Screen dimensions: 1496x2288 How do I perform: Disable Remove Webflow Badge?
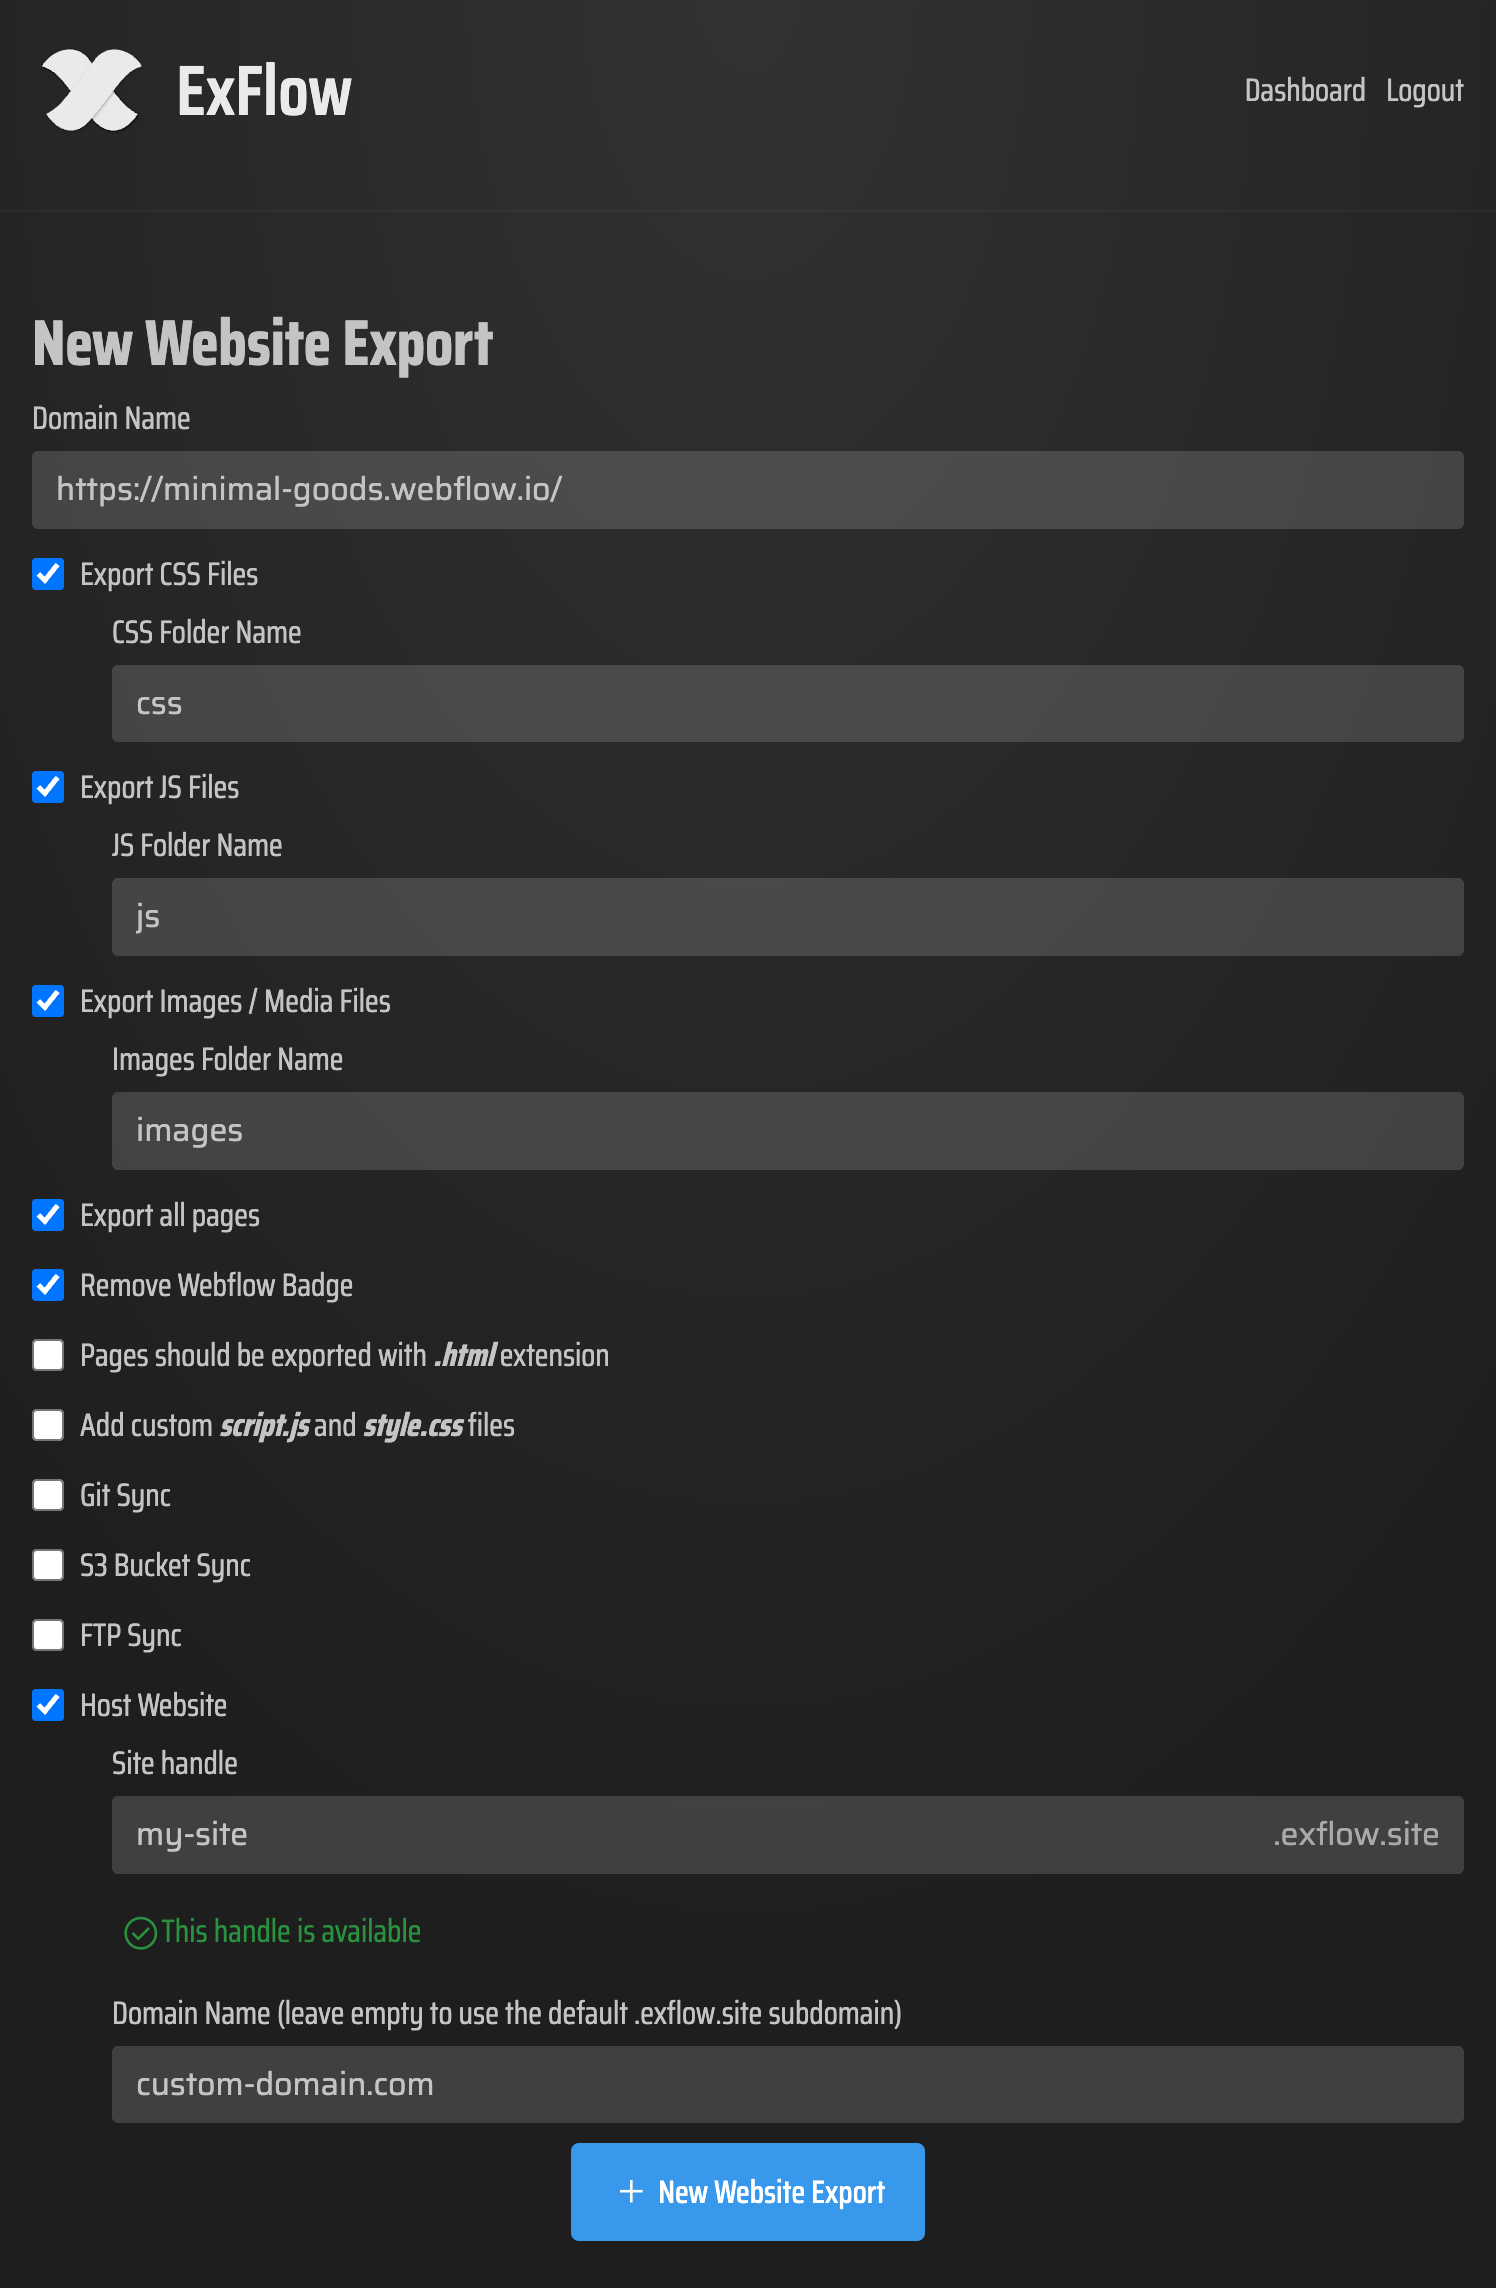(x=47, y=1285)
